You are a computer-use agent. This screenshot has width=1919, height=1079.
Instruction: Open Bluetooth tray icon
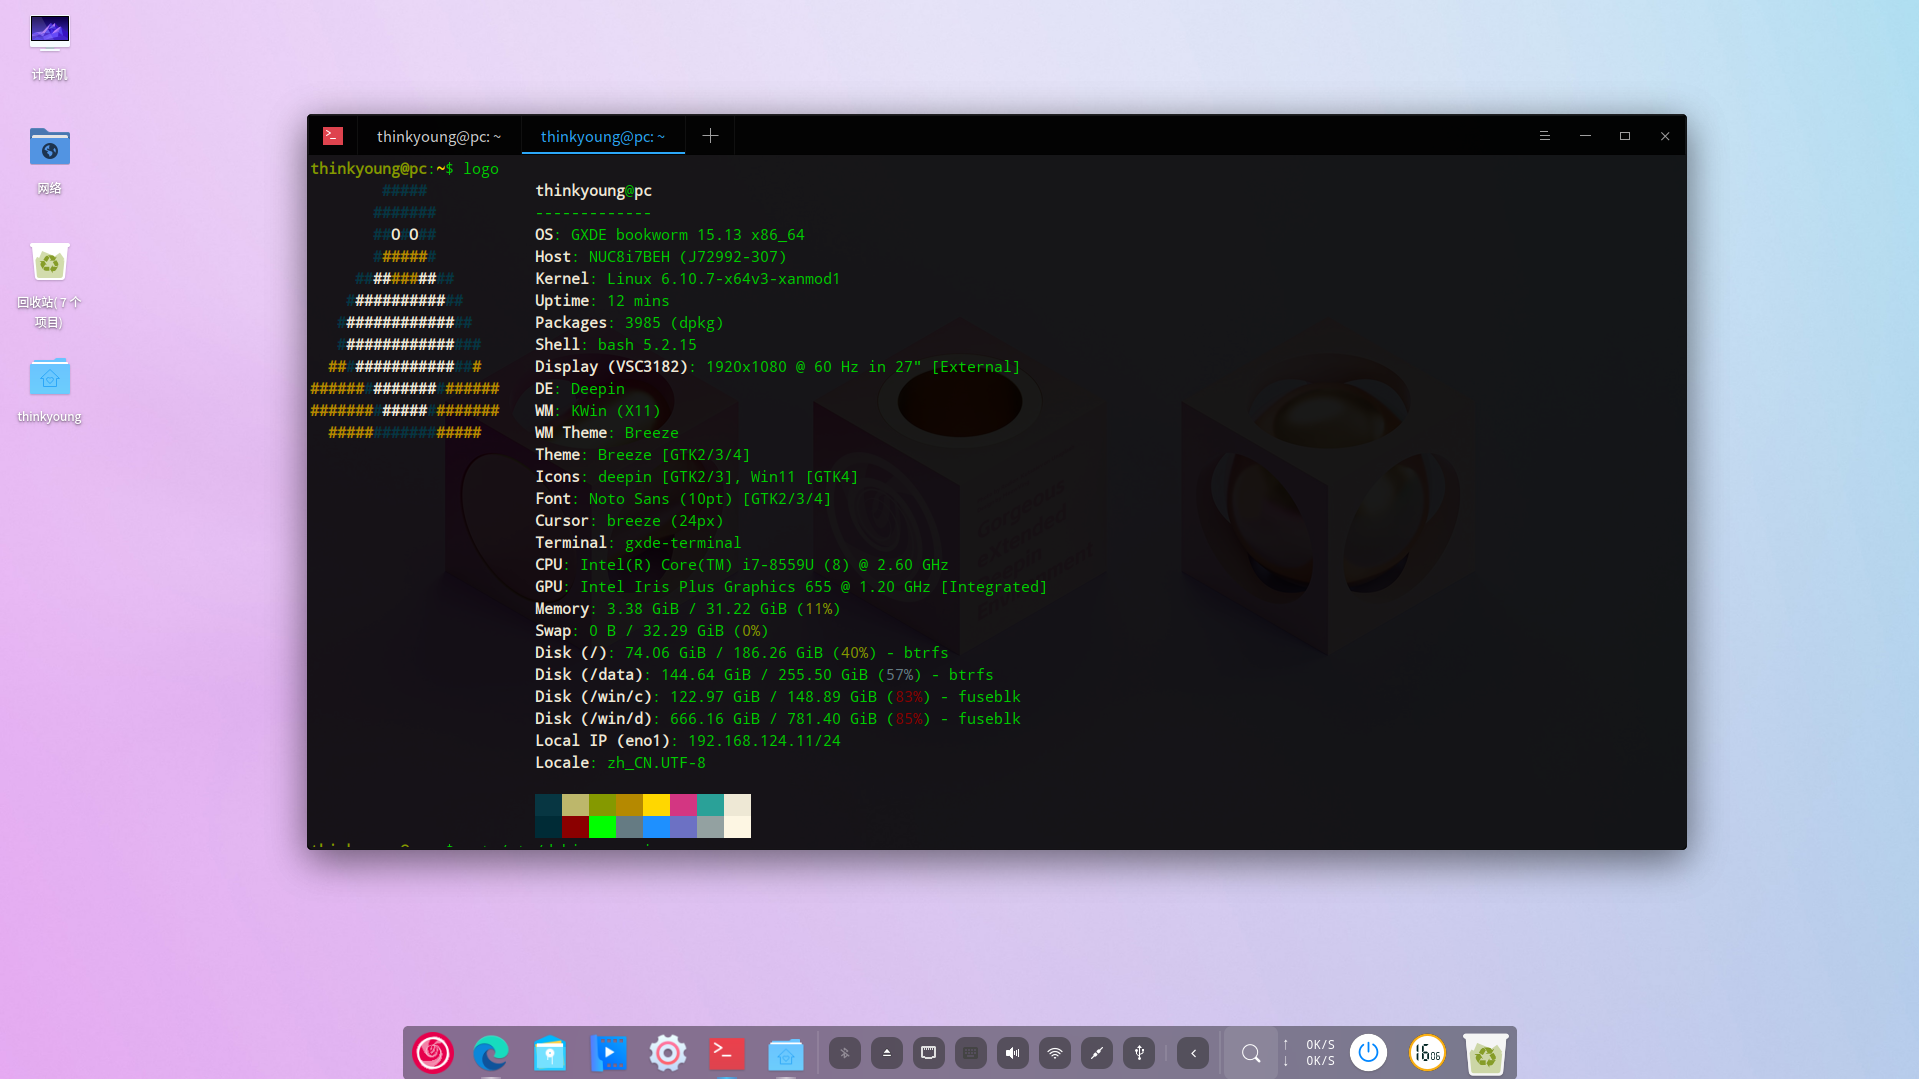(845, 1053)
